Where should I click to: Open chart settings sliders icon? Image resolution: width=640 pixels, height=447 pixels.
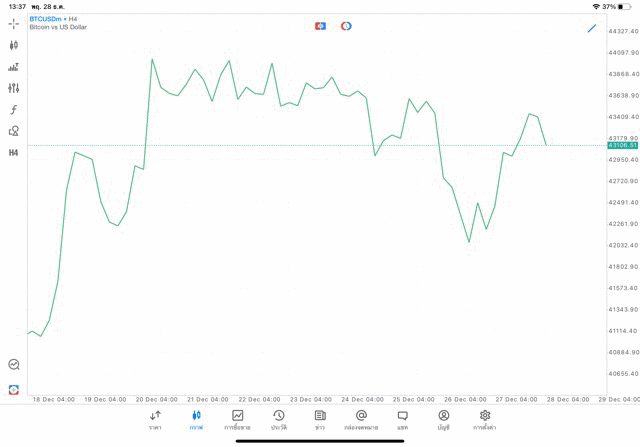14,88
